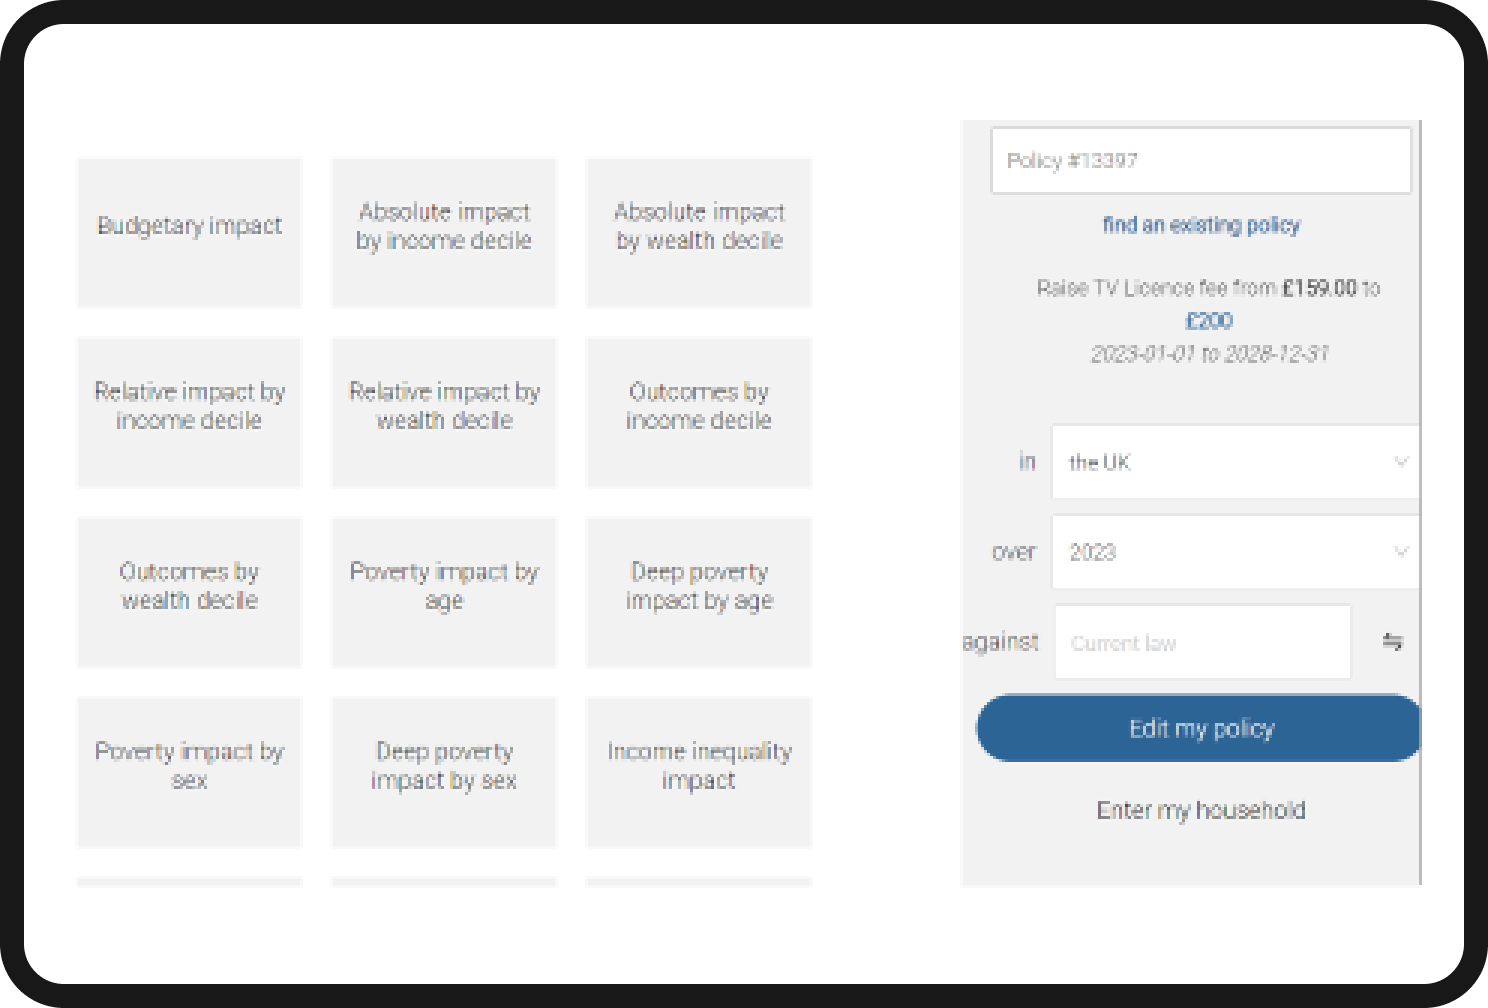1488x1008 pixels.
Task: Choose Relative impact by wealth decile
Action: pos(444,412)
